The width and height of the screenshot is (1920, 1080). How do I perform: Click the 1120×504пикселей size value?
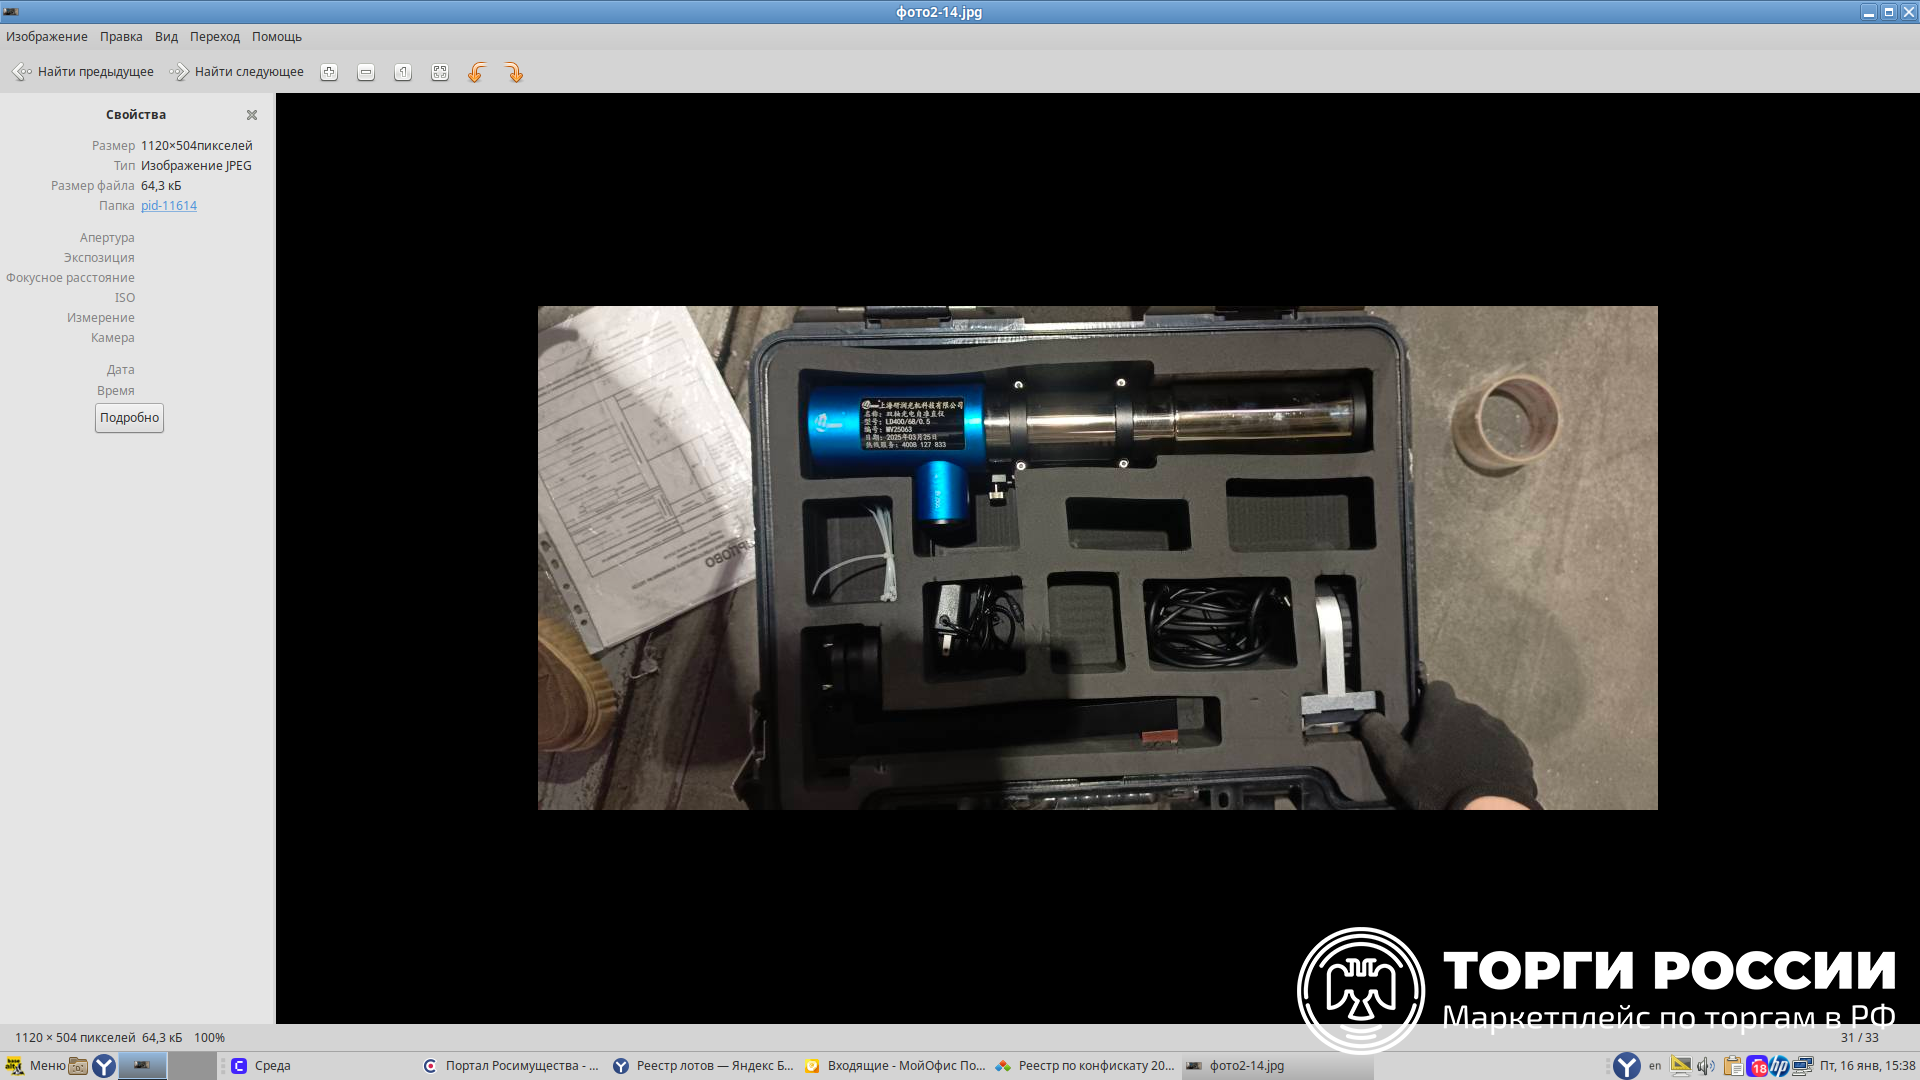(x=197, y=146)
